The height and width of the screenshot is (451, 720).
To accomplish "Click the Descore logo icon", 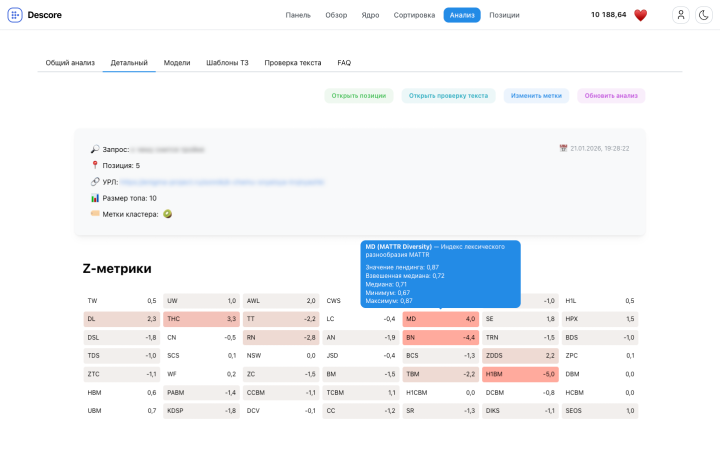I will [15, 15].
